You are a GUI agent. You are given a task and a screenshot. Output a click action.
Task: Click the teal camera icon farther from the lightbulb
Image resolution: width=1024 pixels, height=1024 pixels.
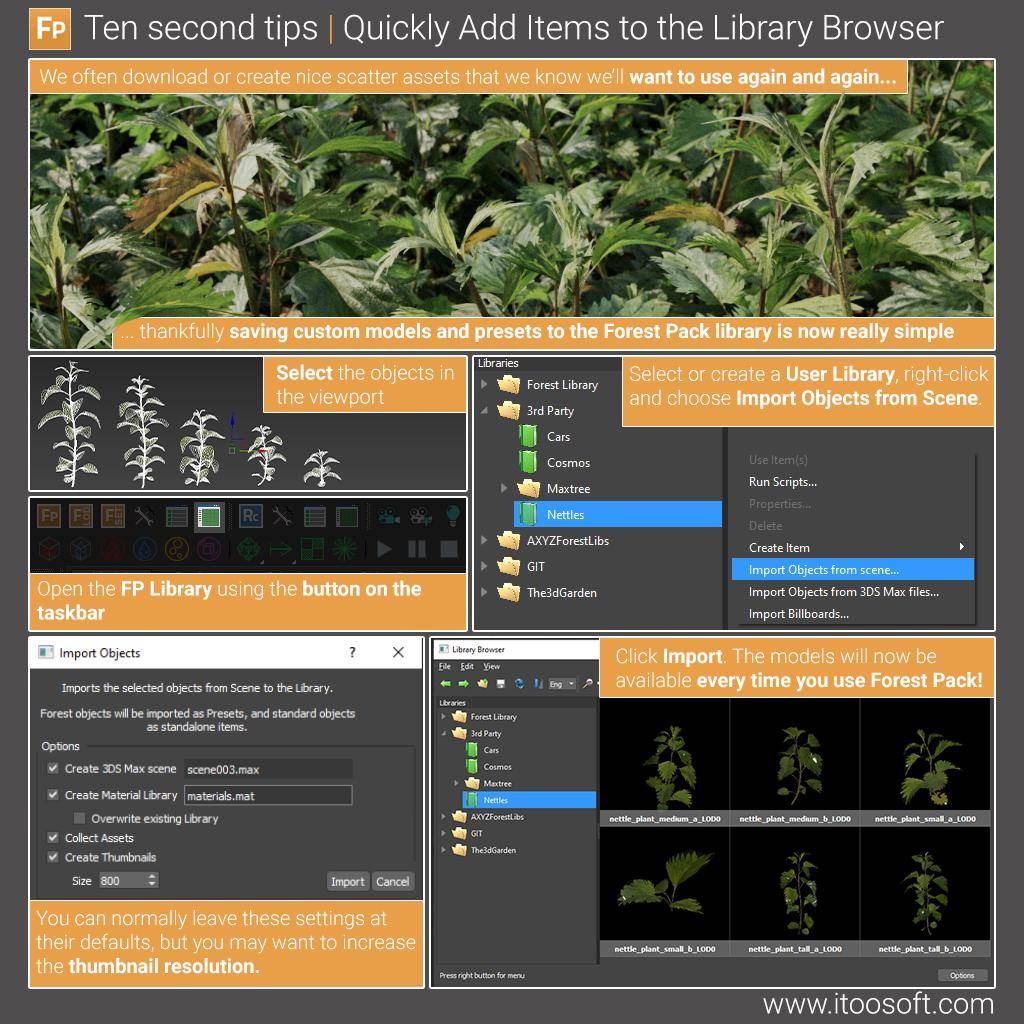(389, 515)
